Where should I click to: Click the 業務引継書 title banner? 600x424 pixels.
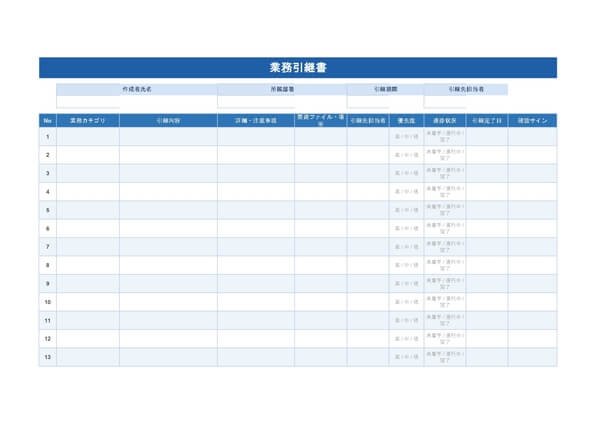click(x=298, y=67)
